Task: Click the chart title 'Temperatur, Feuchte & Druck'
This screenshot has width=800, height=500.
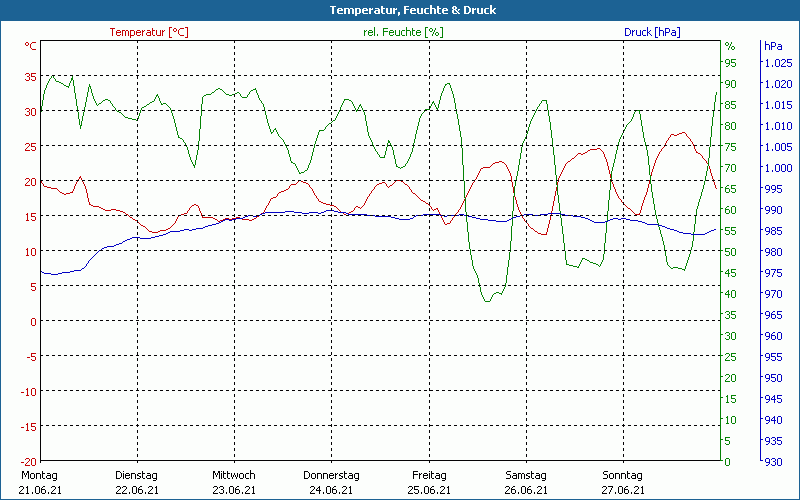Action: click(x=413, y=10)
